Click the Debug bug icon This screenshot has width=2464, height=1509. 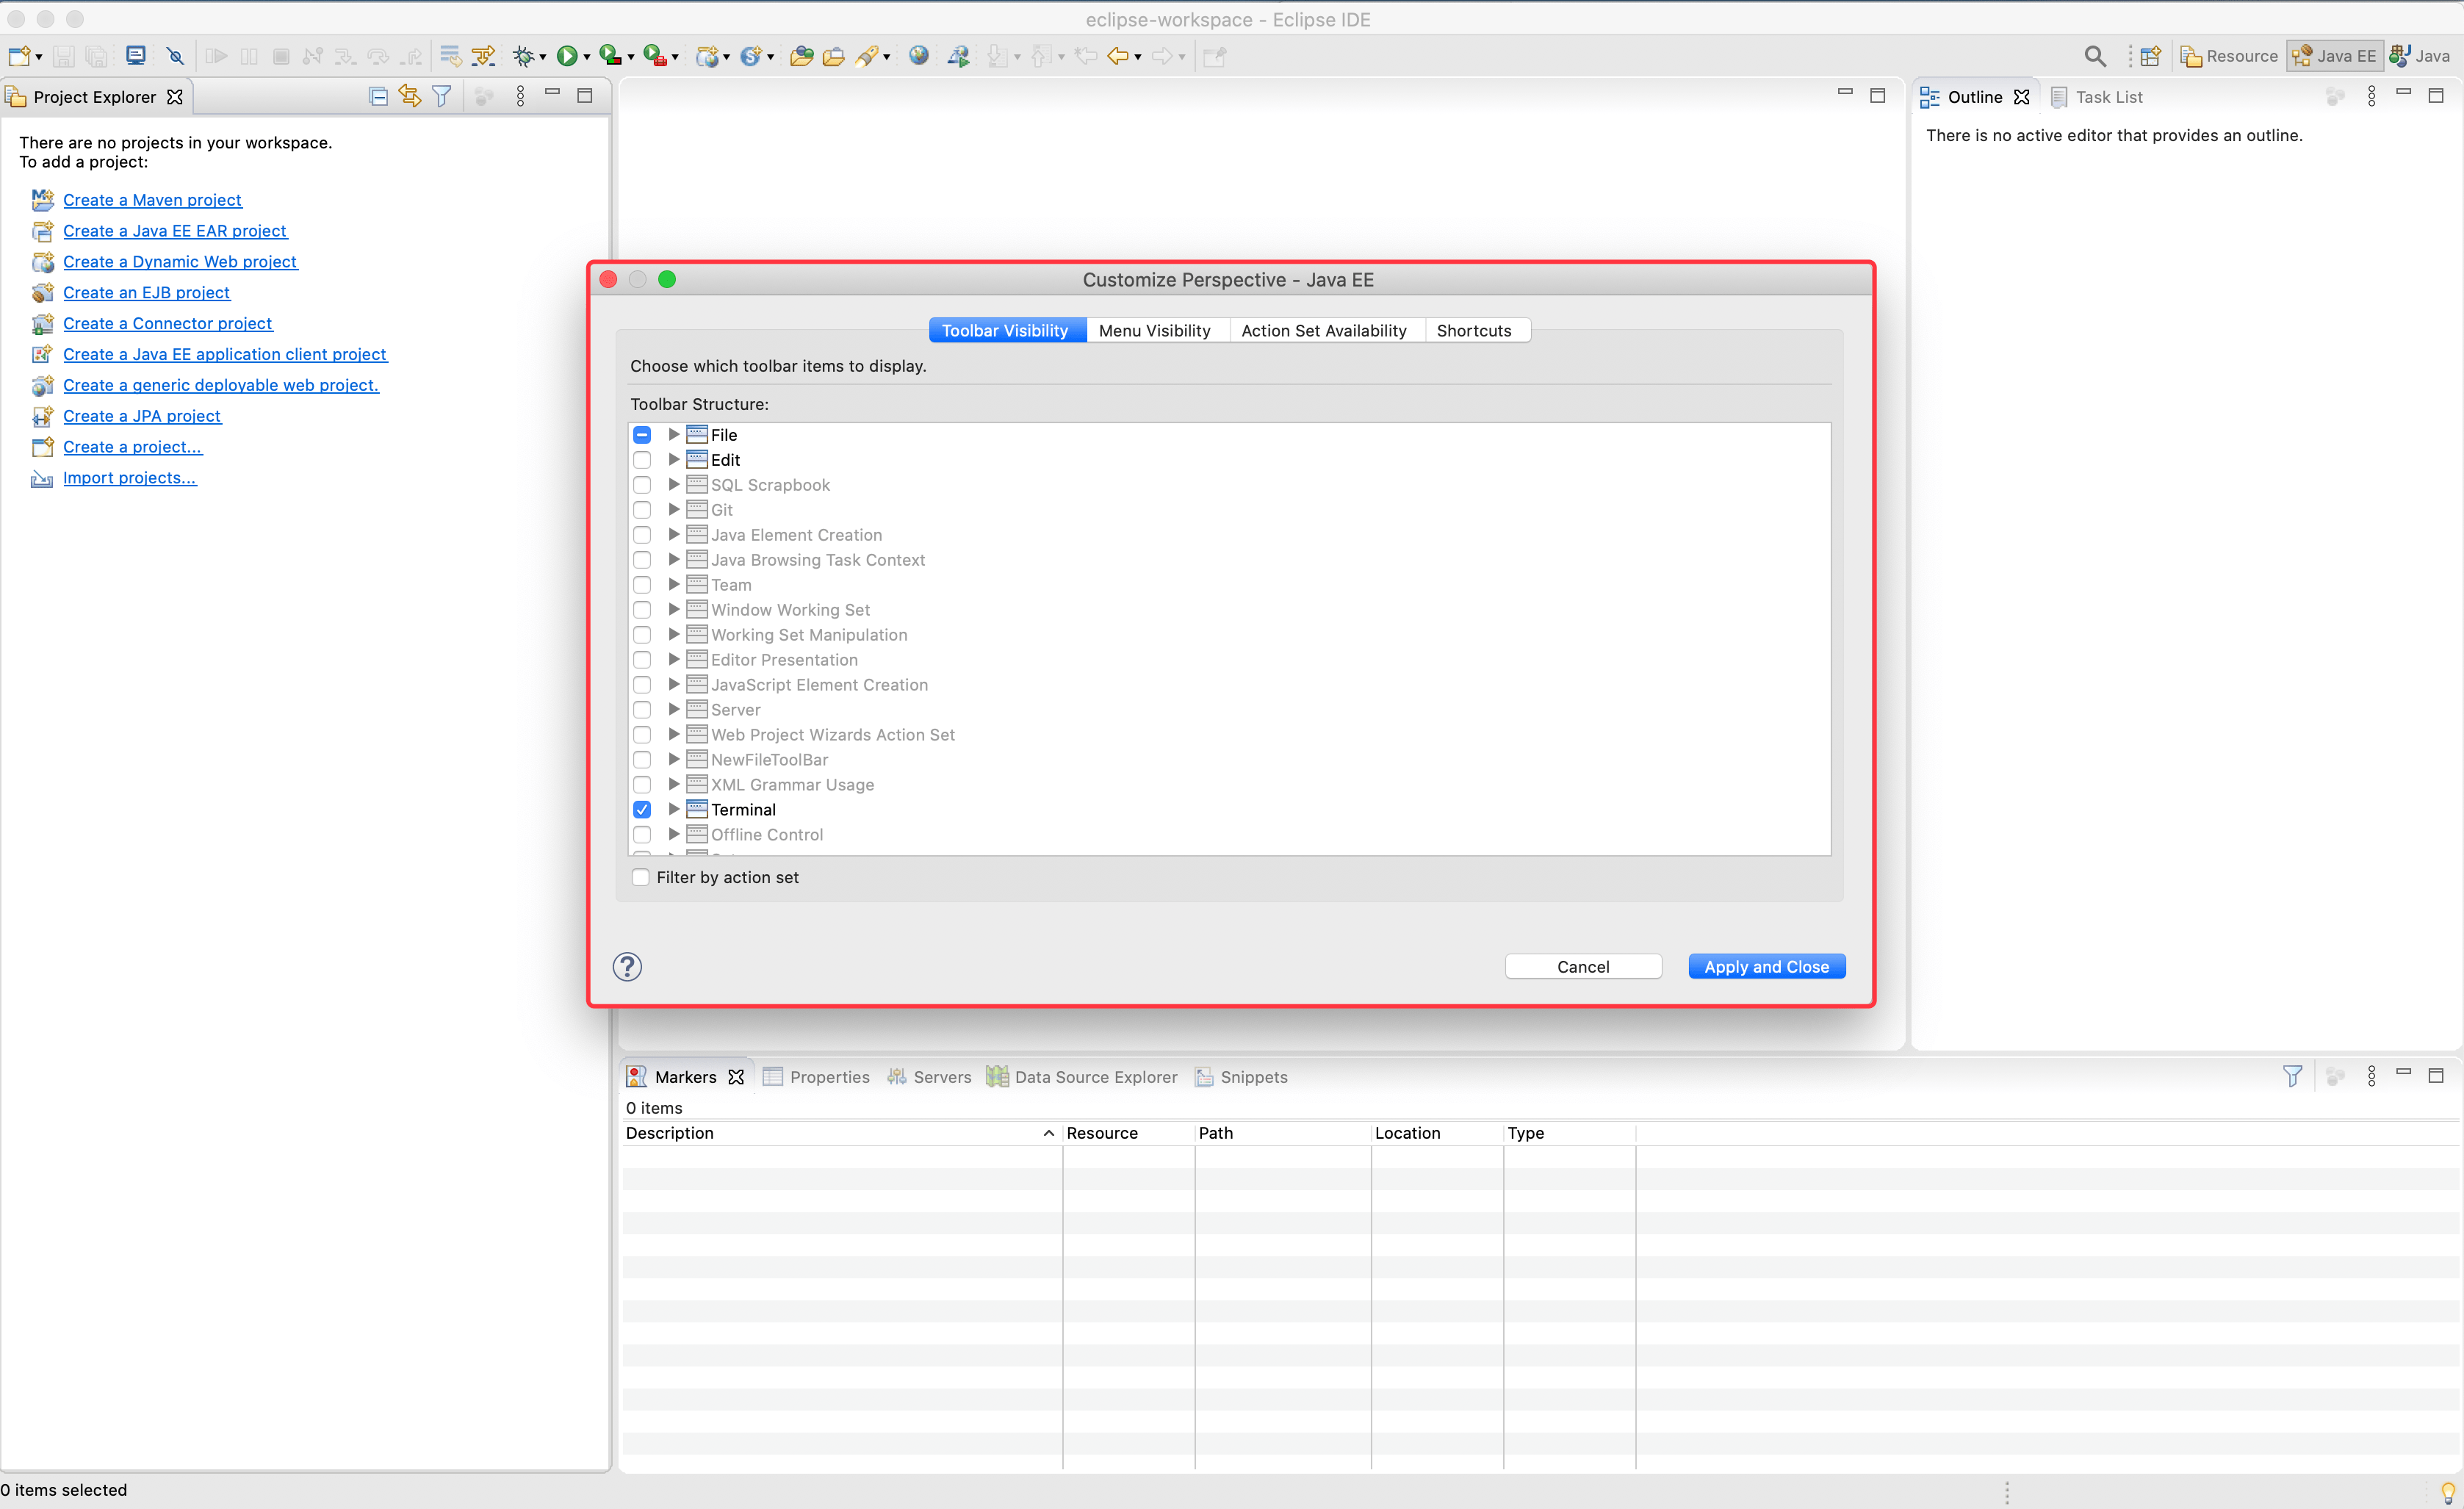[523, 56]
